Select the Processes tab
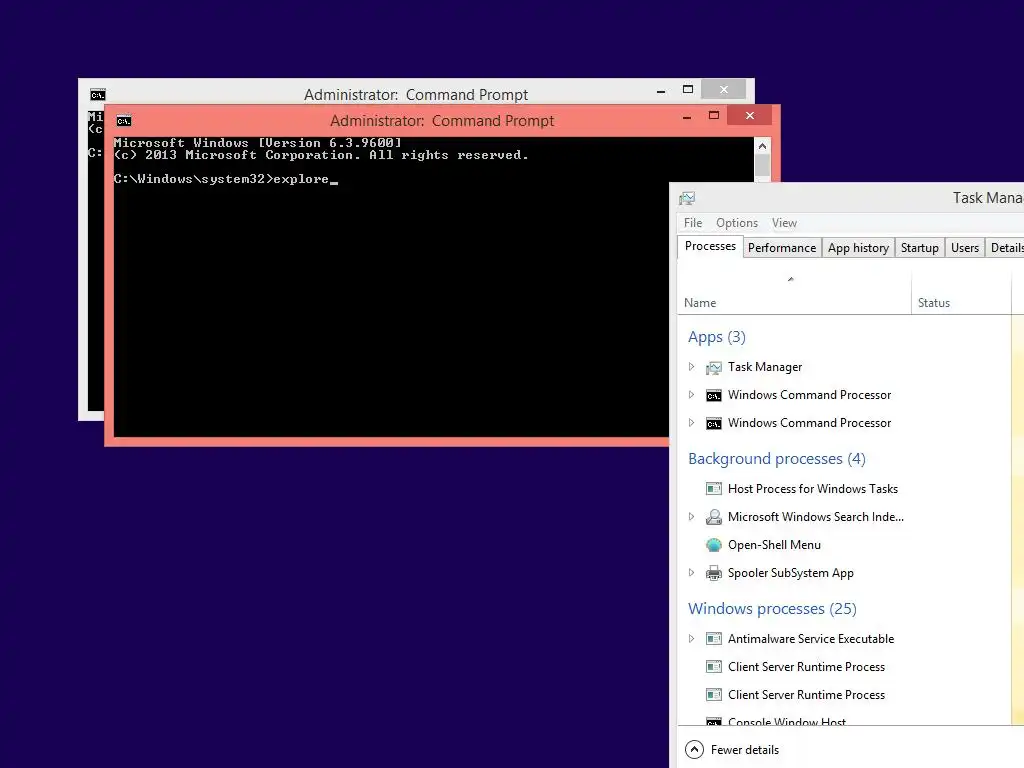The height and width of the screenshot is (768, 1024). tap(710, 246)
